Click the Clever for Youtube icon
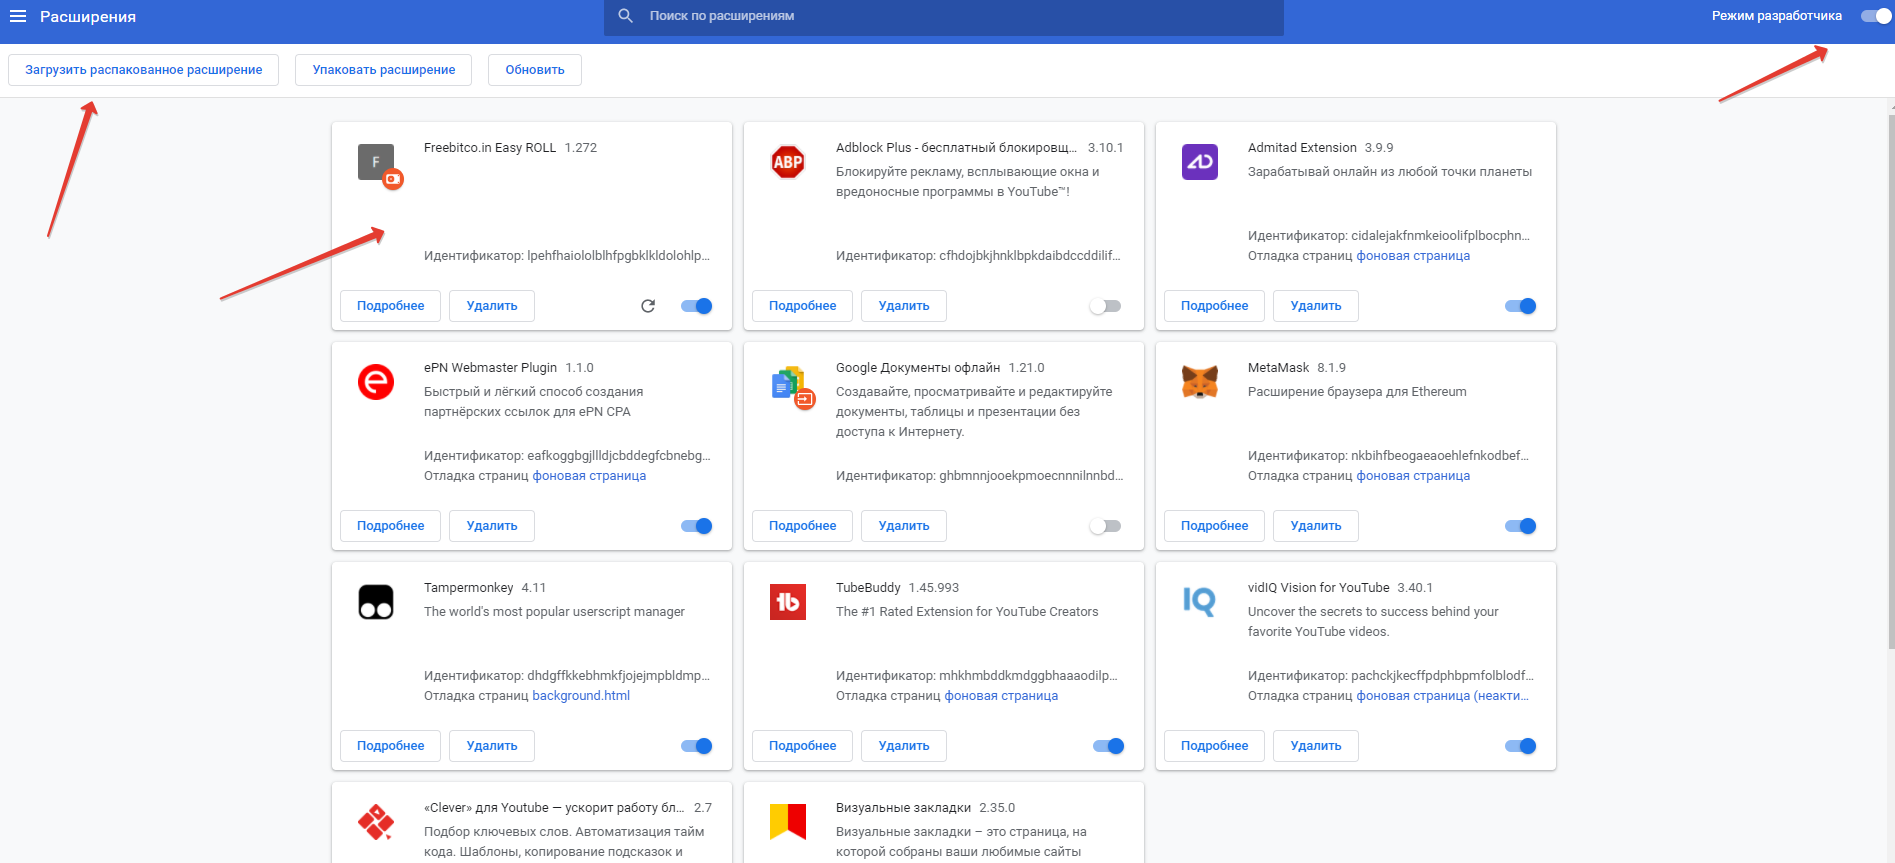The image size is (1895, 863). point(376,822)
